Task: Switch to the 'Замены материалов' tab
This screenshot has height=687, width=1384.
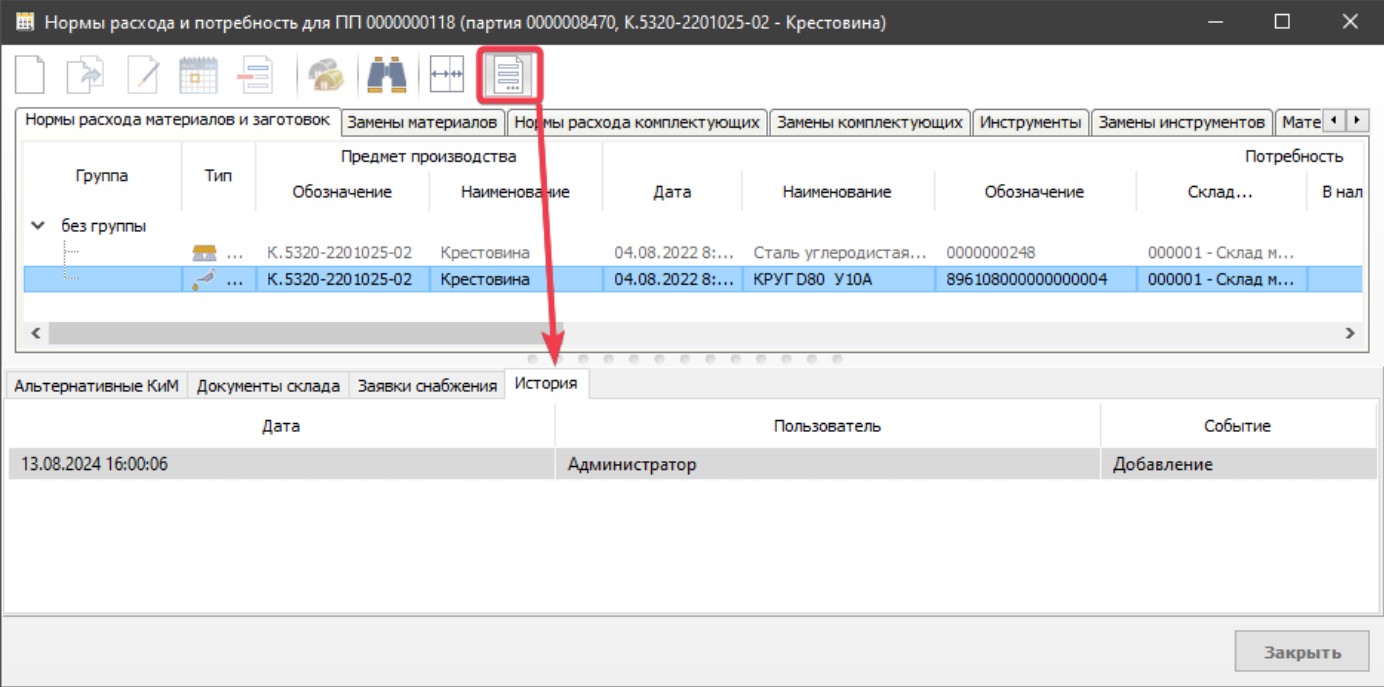Action: pyautogui.click(x=422, y=122)
